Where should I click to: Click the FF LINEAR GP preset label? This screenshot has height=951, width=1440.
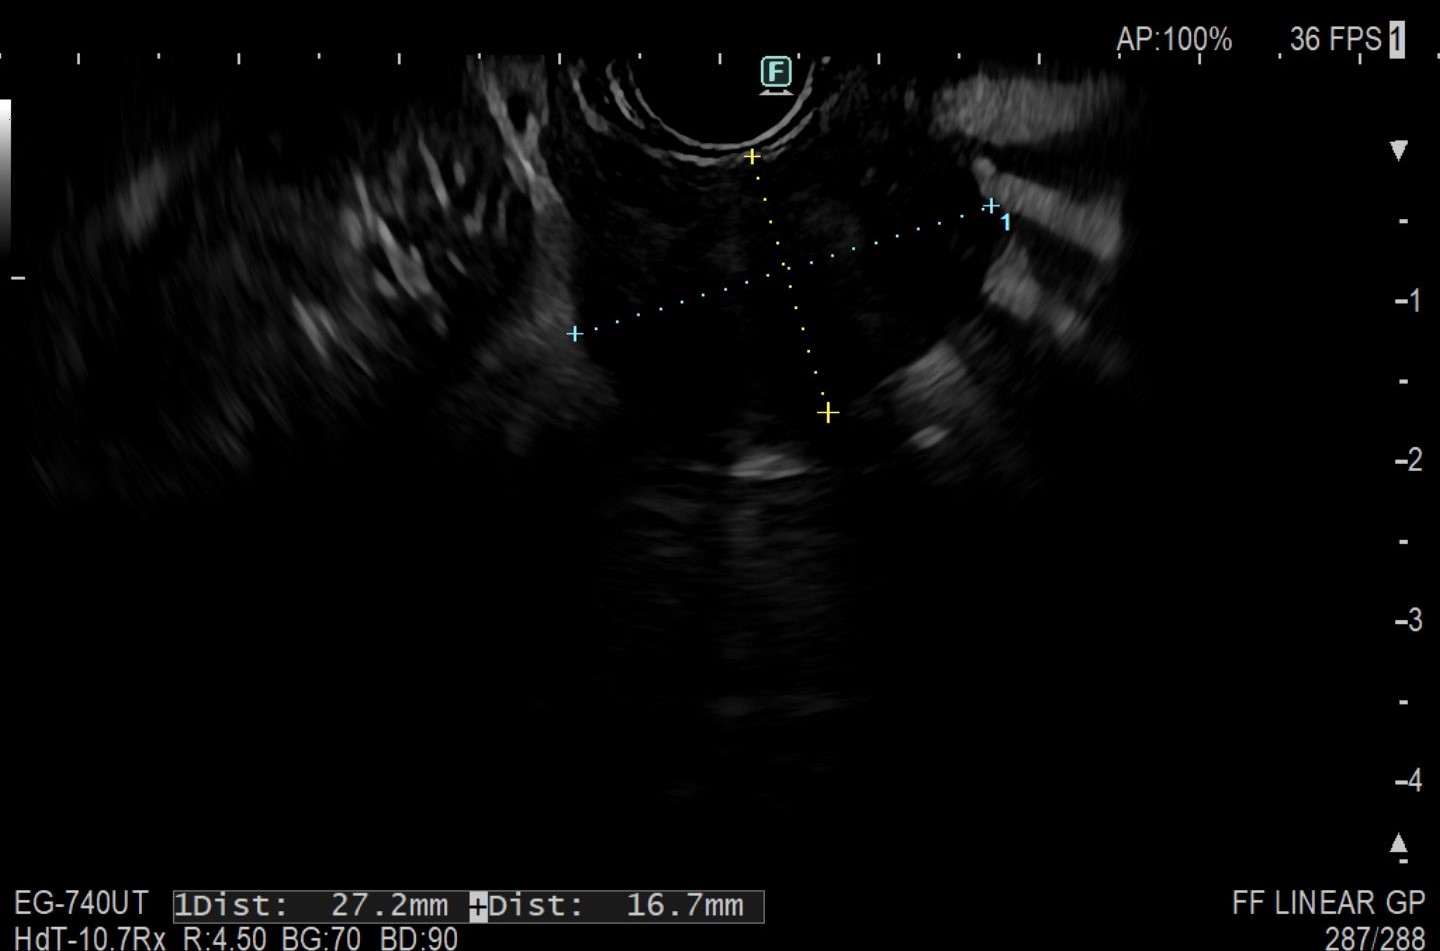click(1328, 903)
